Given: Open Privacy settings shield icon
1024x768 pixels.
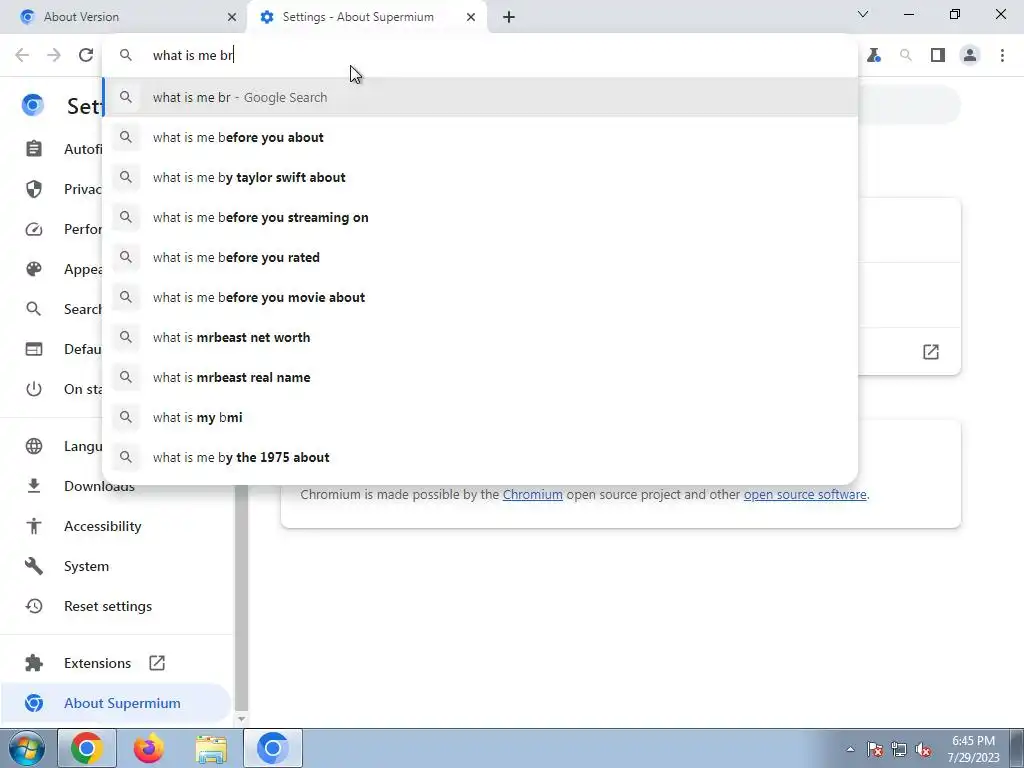Looking at the screenshot, I should [x=33, y=189].
